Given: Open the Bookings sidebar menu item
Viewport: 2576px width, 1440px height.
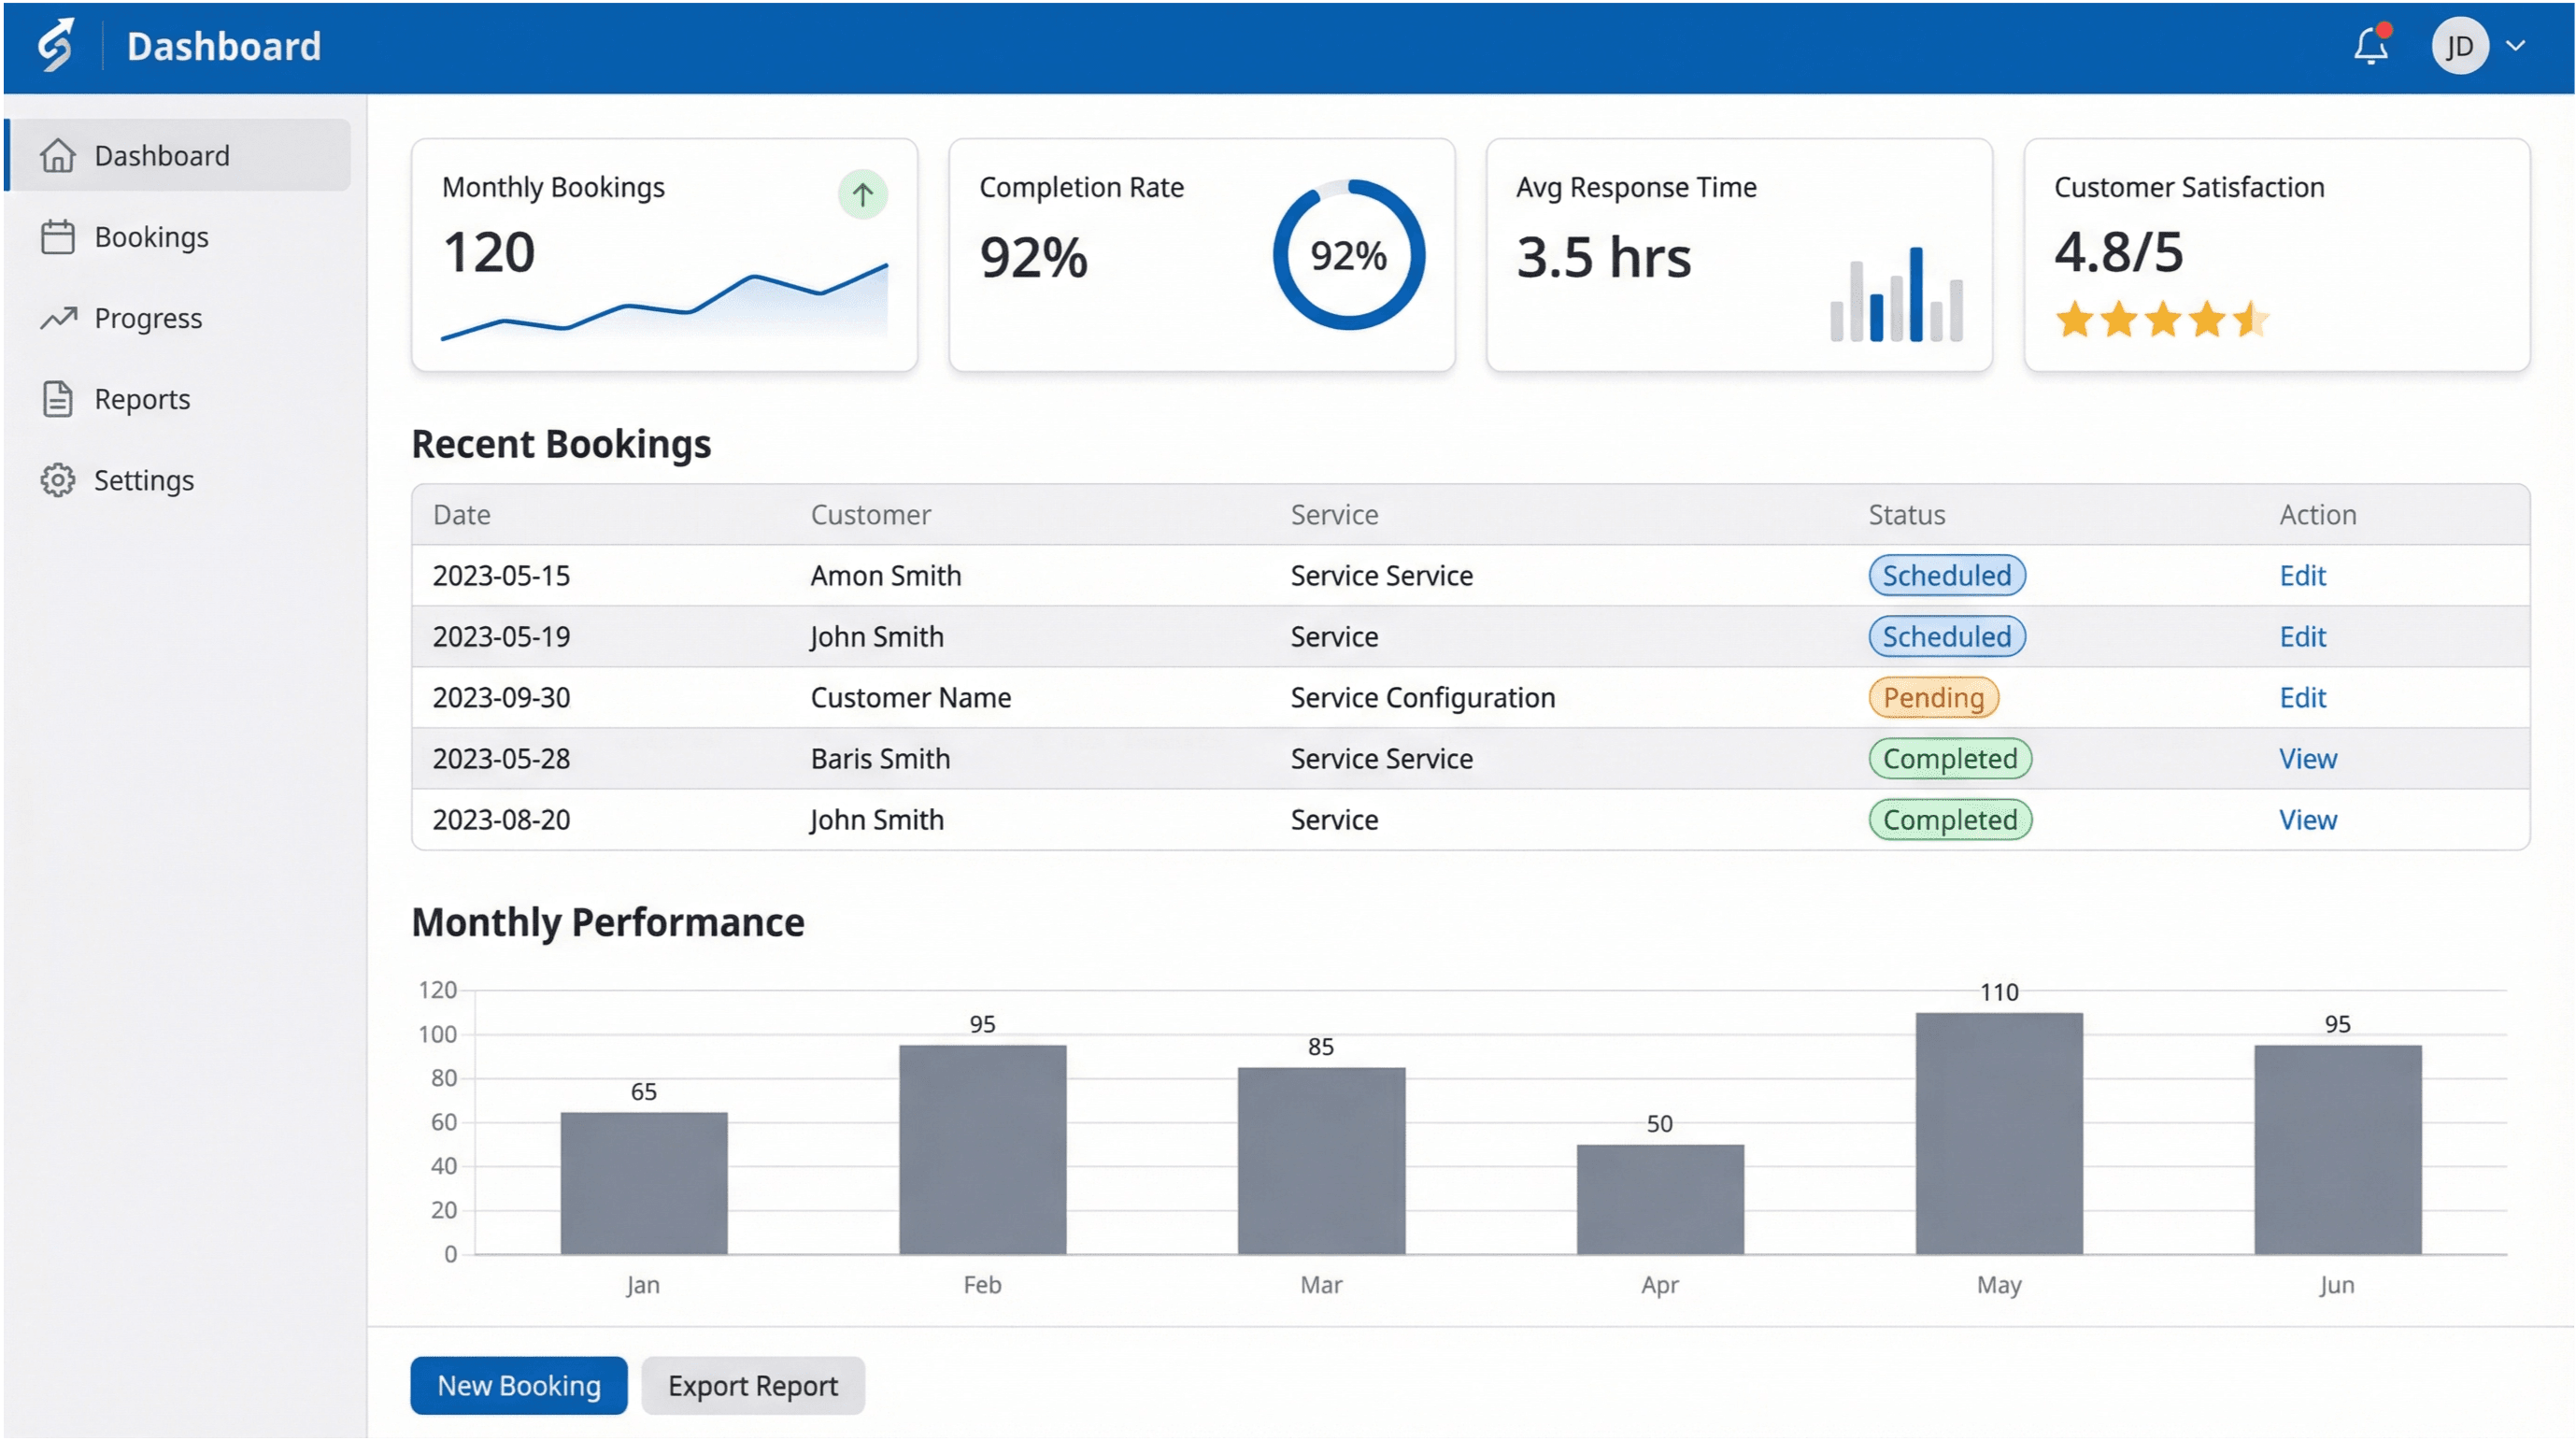Looking at the screenshot, I should pyautogui.click(x=151, y=237).
